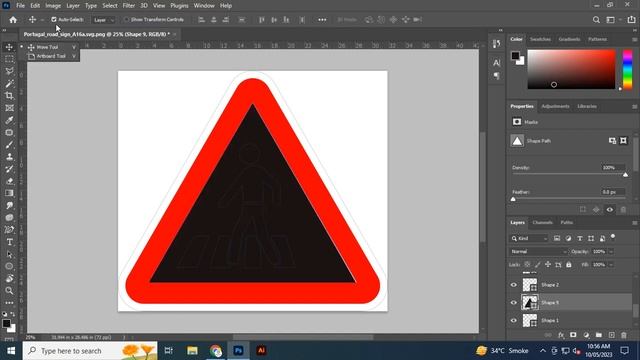Viewport: 640px width, 360px height.
Task: Select the Pen tool
Action: pyautogui.click(x=9, y=230)
